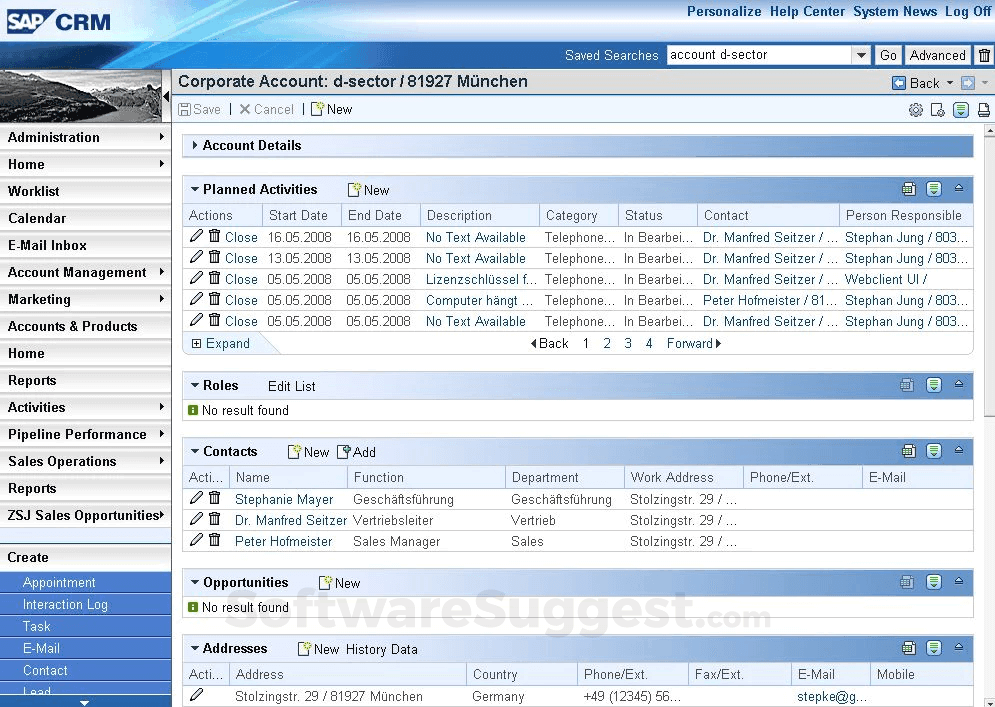The image size is (995, 707).
Task: Create new Appointment from Create list
Action: (x=85, y=582)
